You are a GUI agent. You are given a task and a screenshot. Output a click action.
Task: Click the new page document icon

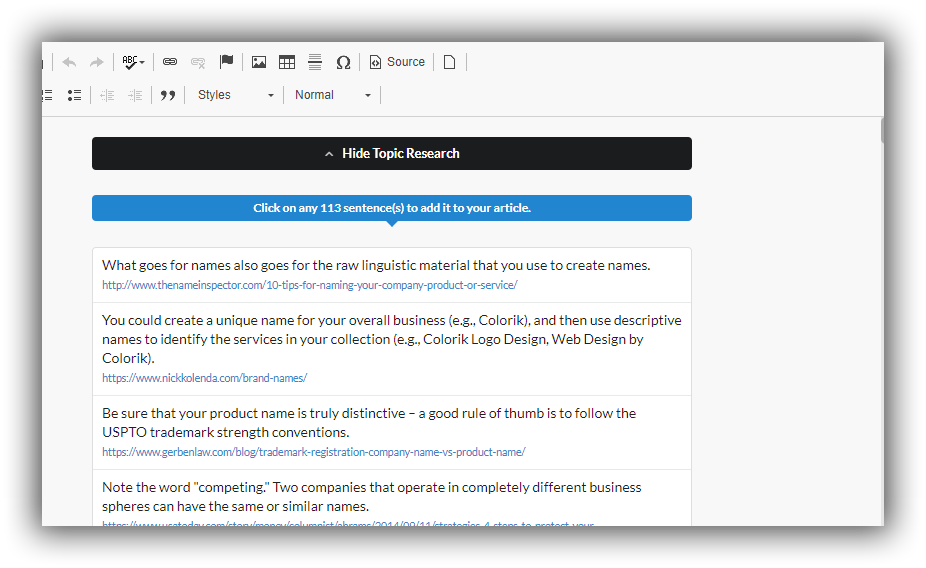click(449, 62)
